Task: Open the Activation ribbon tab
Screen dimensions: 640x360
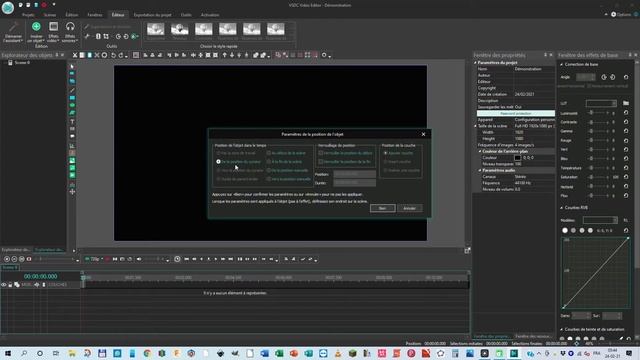Action: 210,15
